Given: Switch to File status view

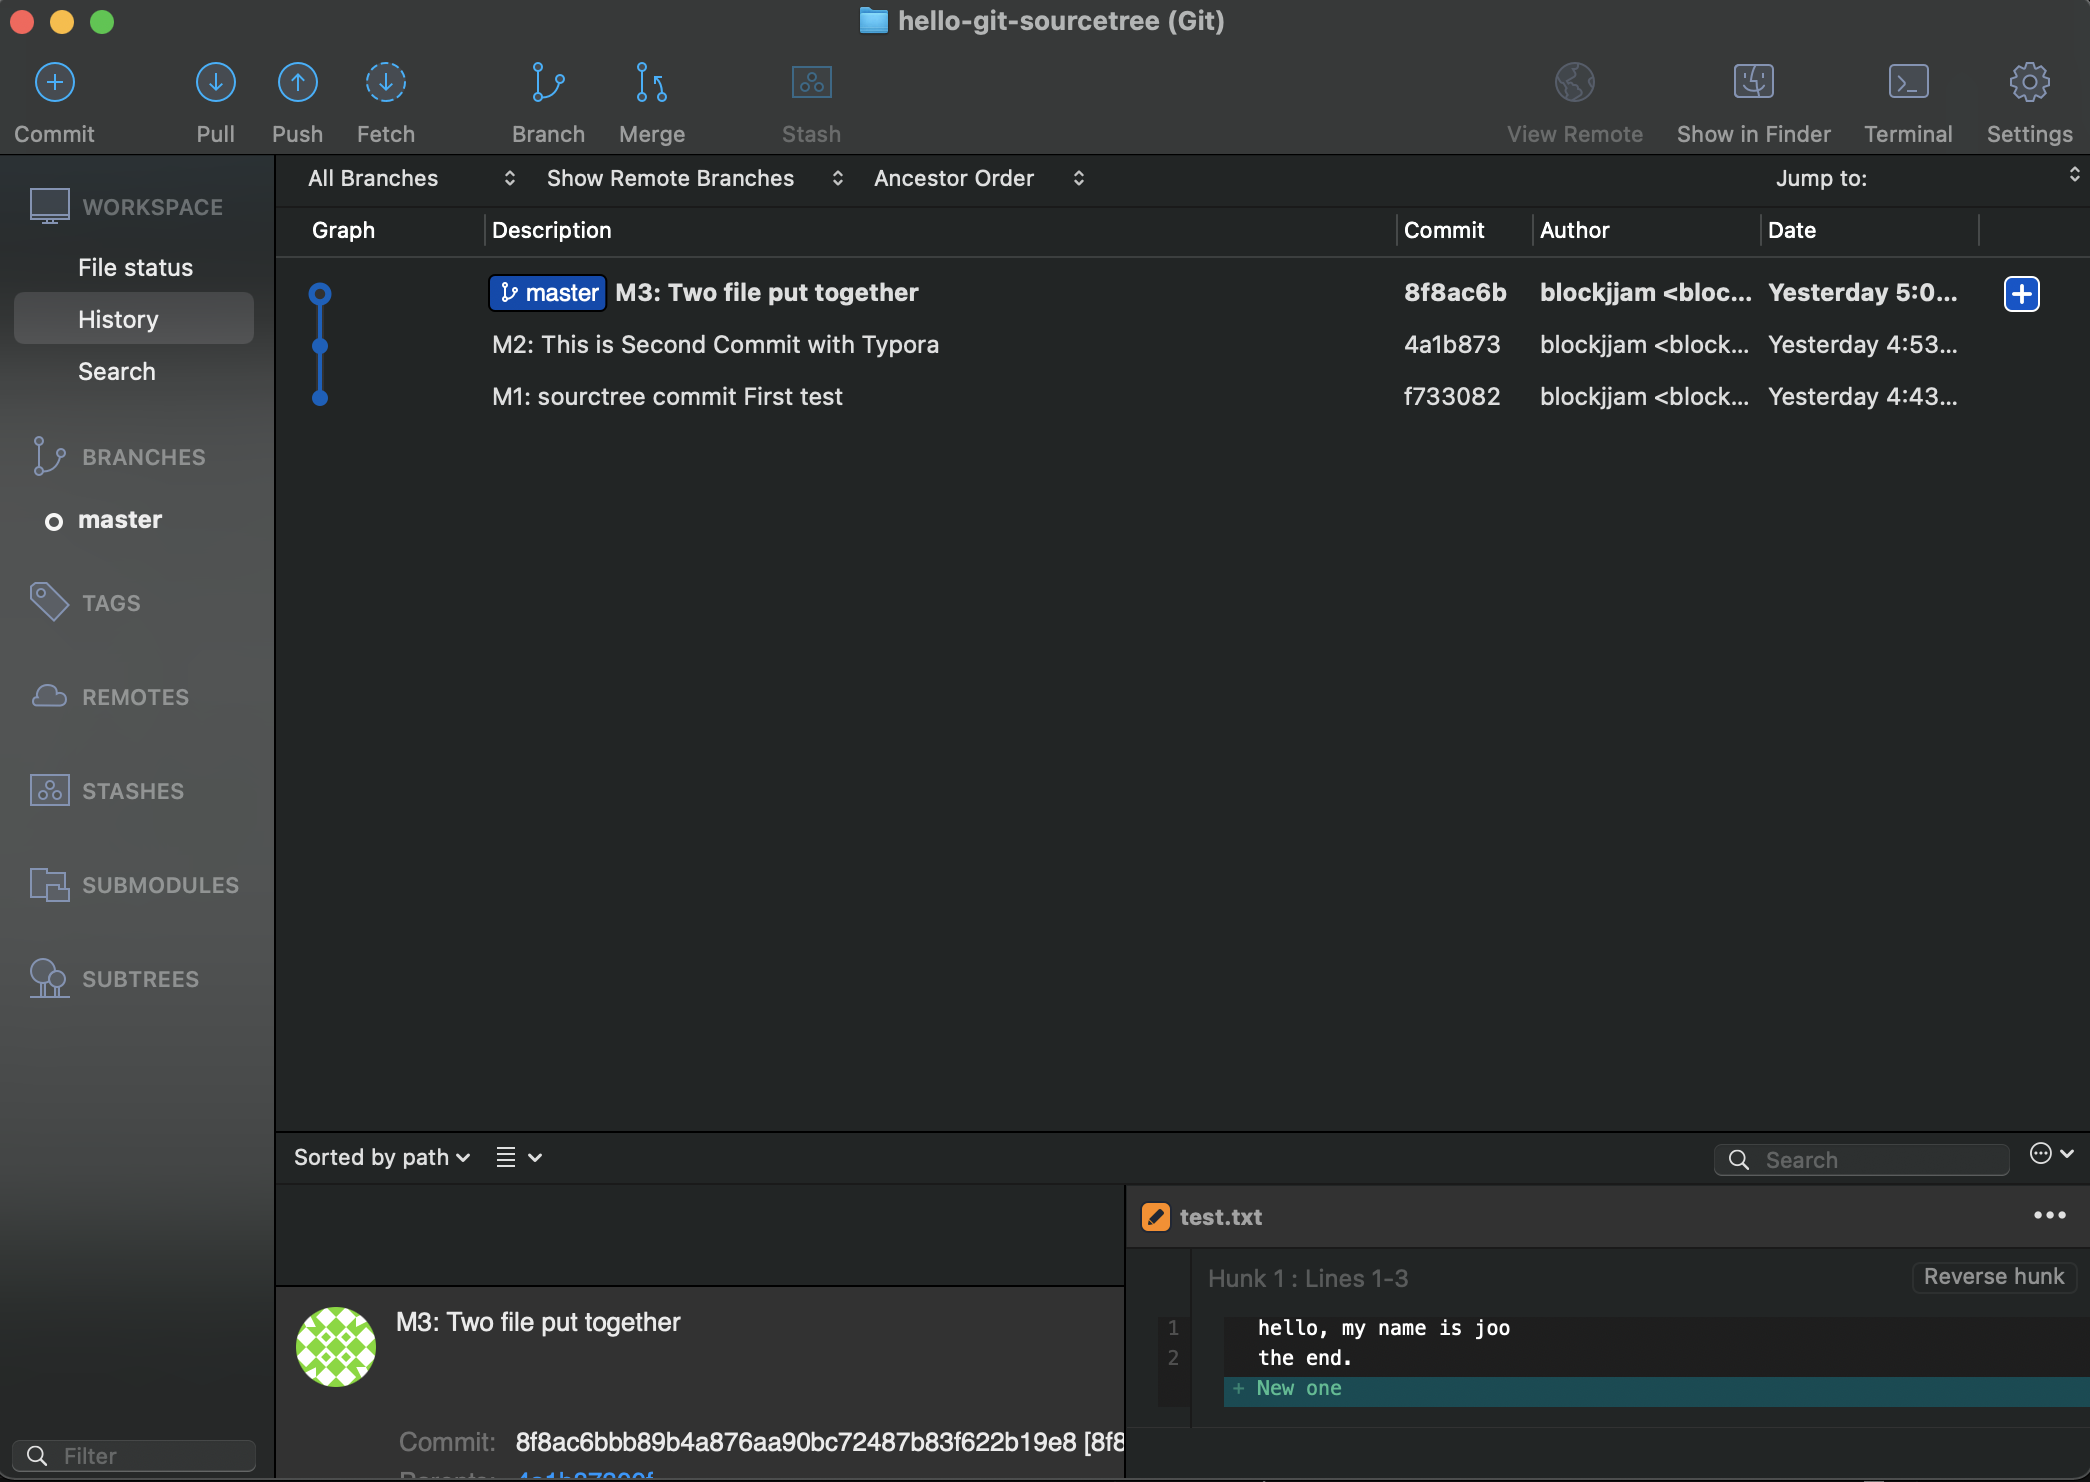Looking at the screenshot, I should point(135,268).
